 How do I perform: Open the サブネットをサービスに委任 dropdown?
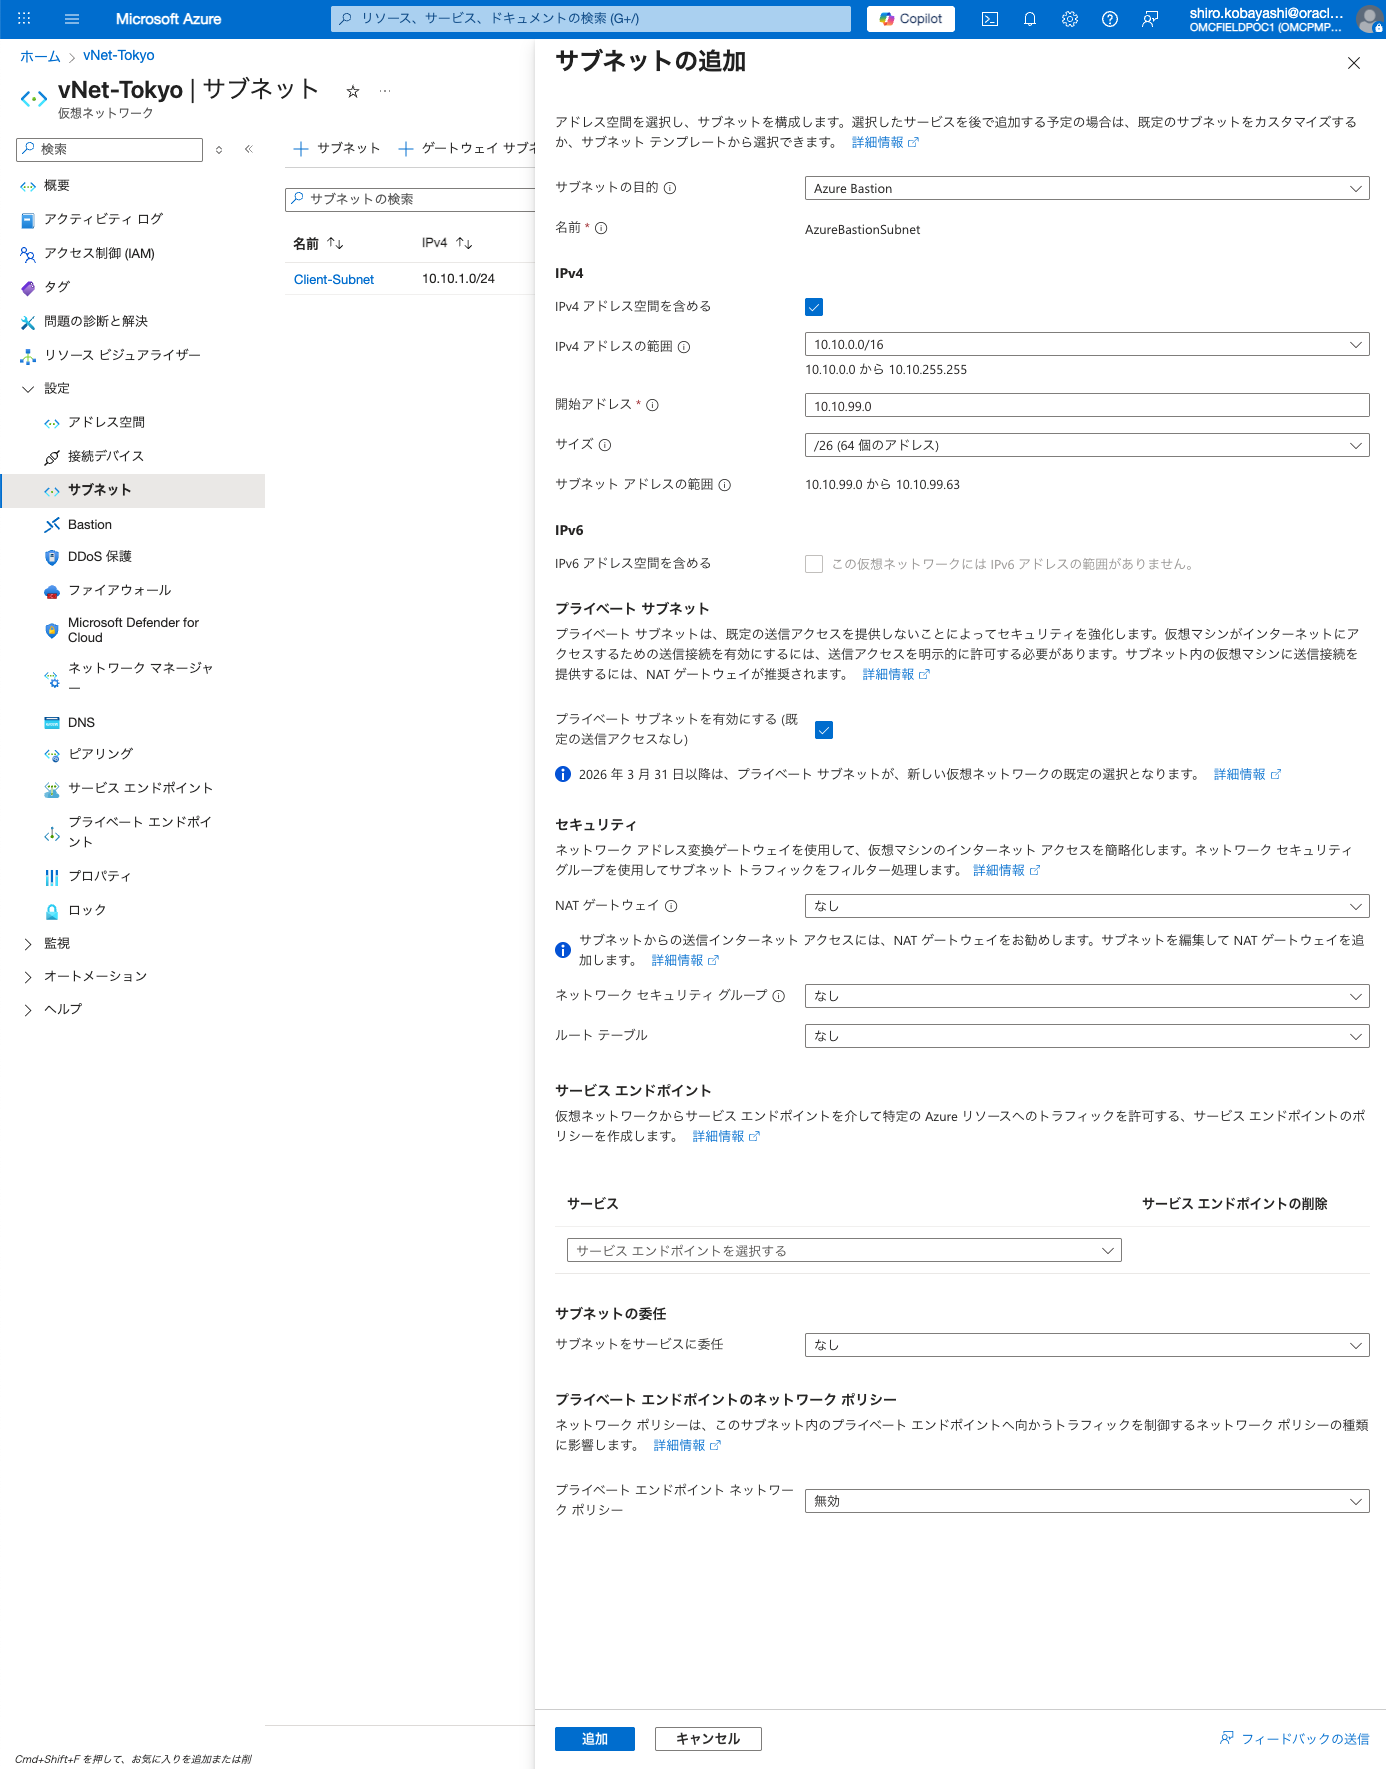[1087, 1345]
